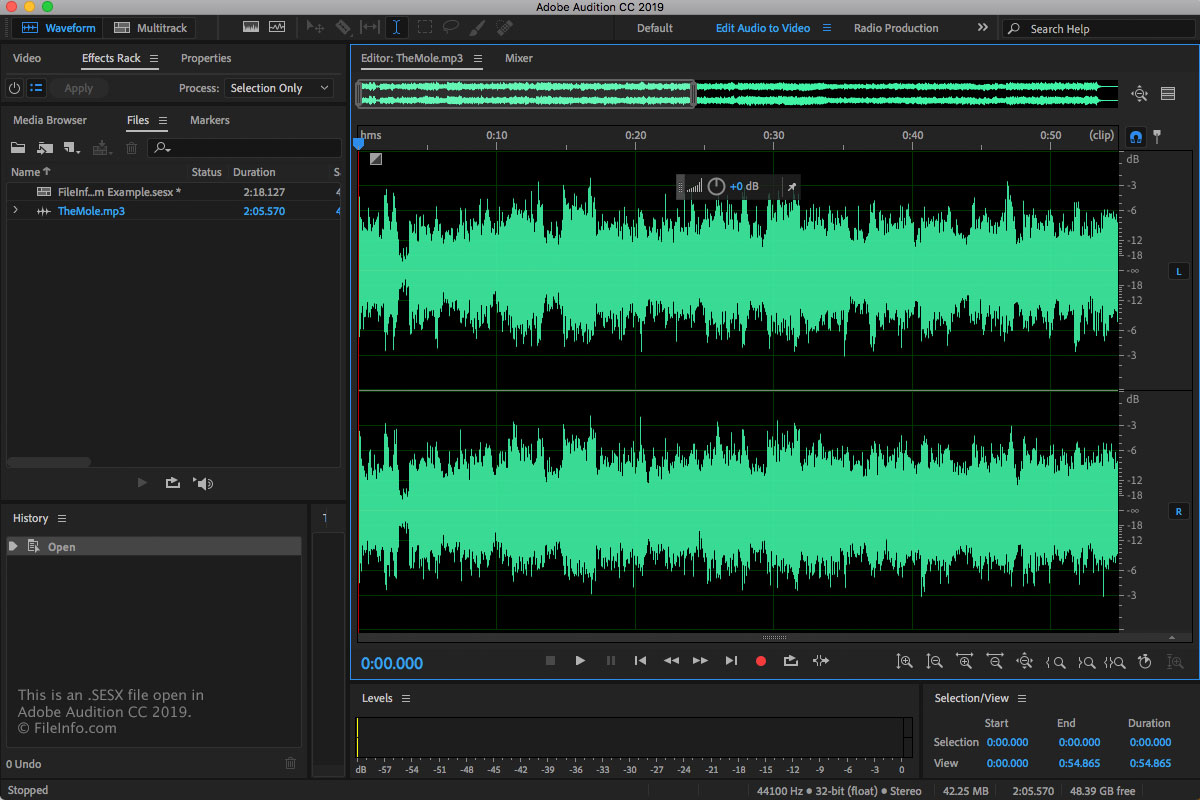Zoom out time
Screen dimensions: 1200x800
coord(994,661)
